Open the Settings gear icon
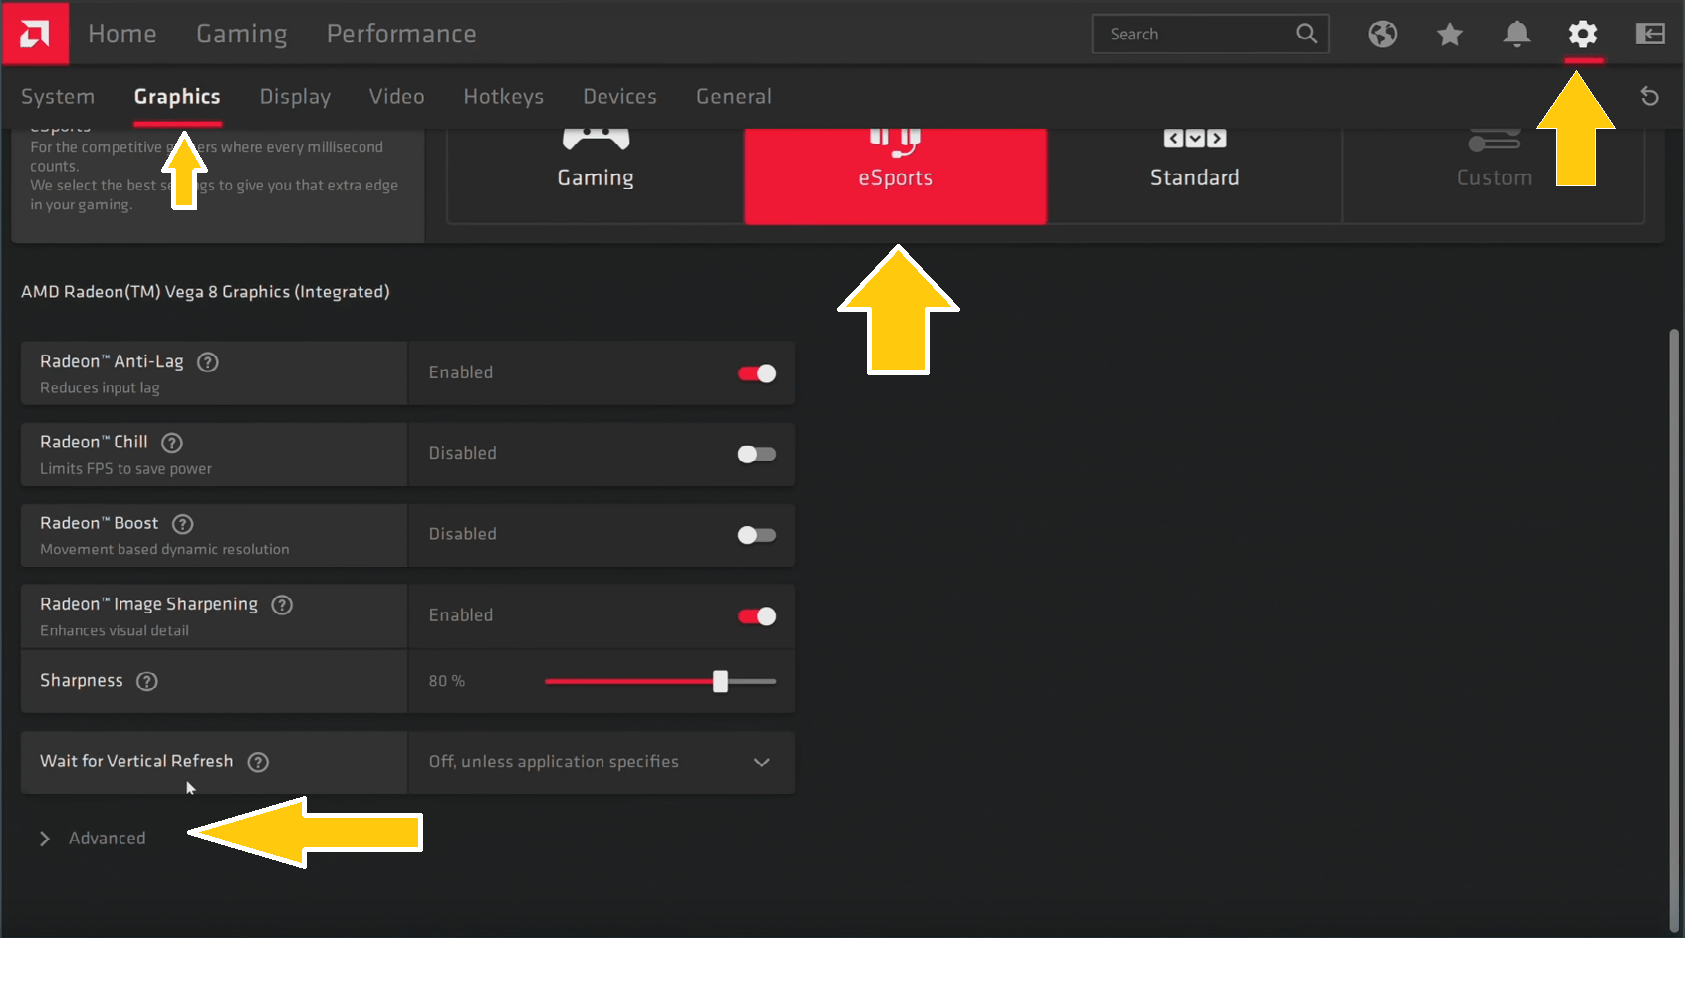Screen dimensions: 1692x1000 tap(1582, 34)
